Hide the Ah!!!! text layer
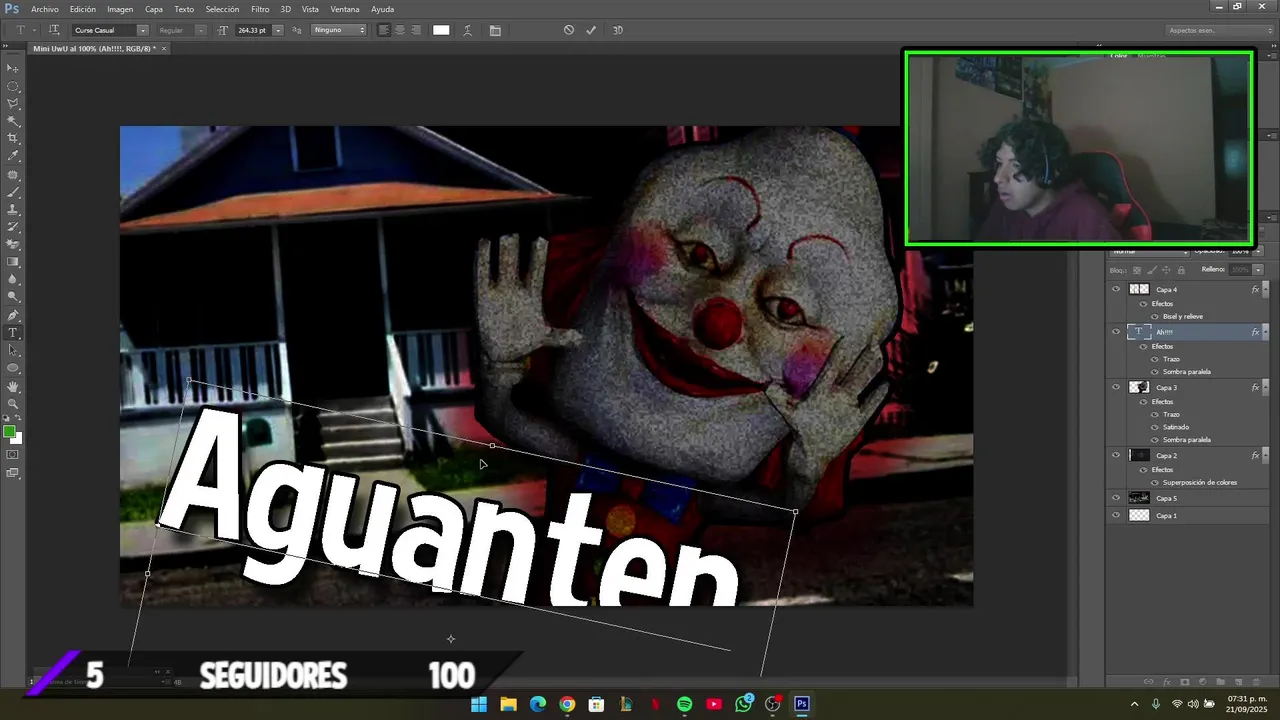The image size is (1280, 720). tap(1116, 332)
